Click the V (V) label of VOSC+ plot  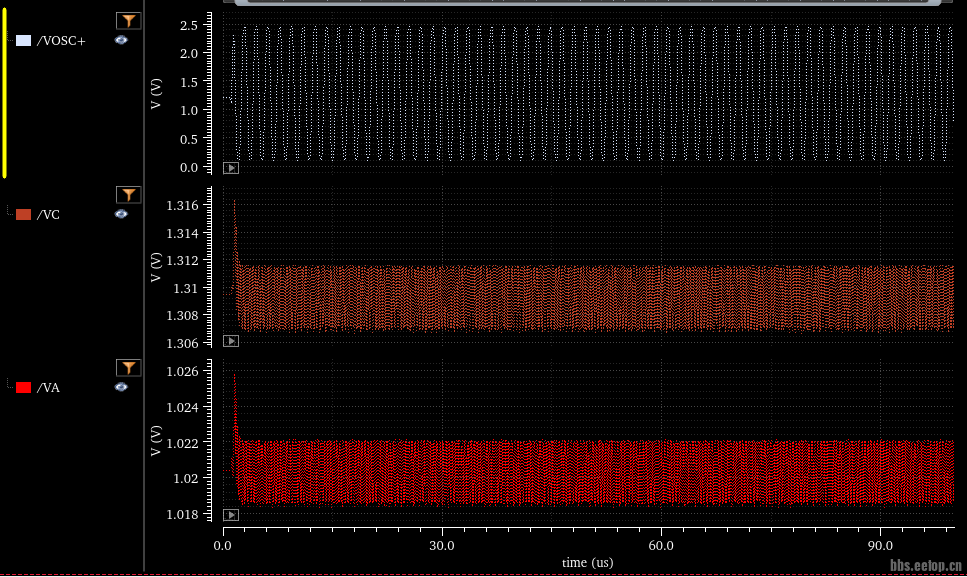pos(156,94)
